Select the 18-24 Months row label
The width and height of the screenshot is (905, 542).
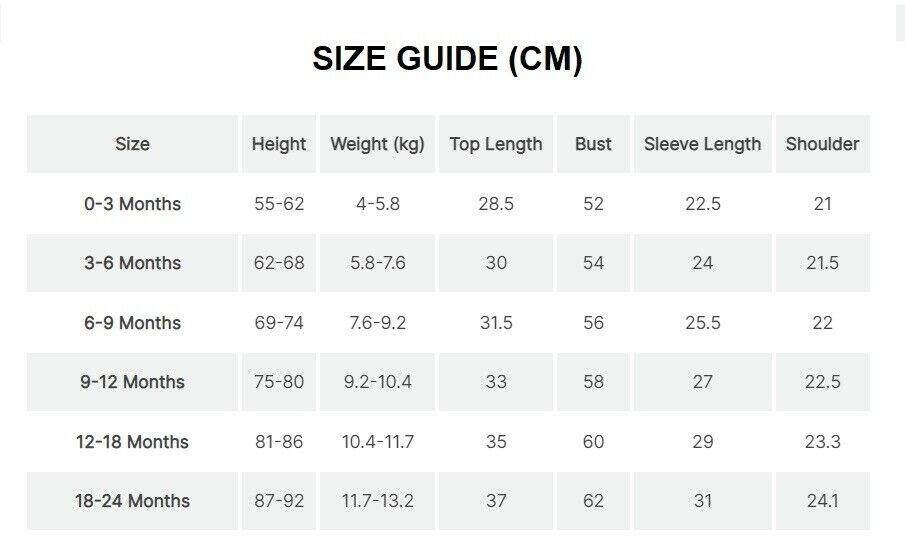tap(132, 501)
